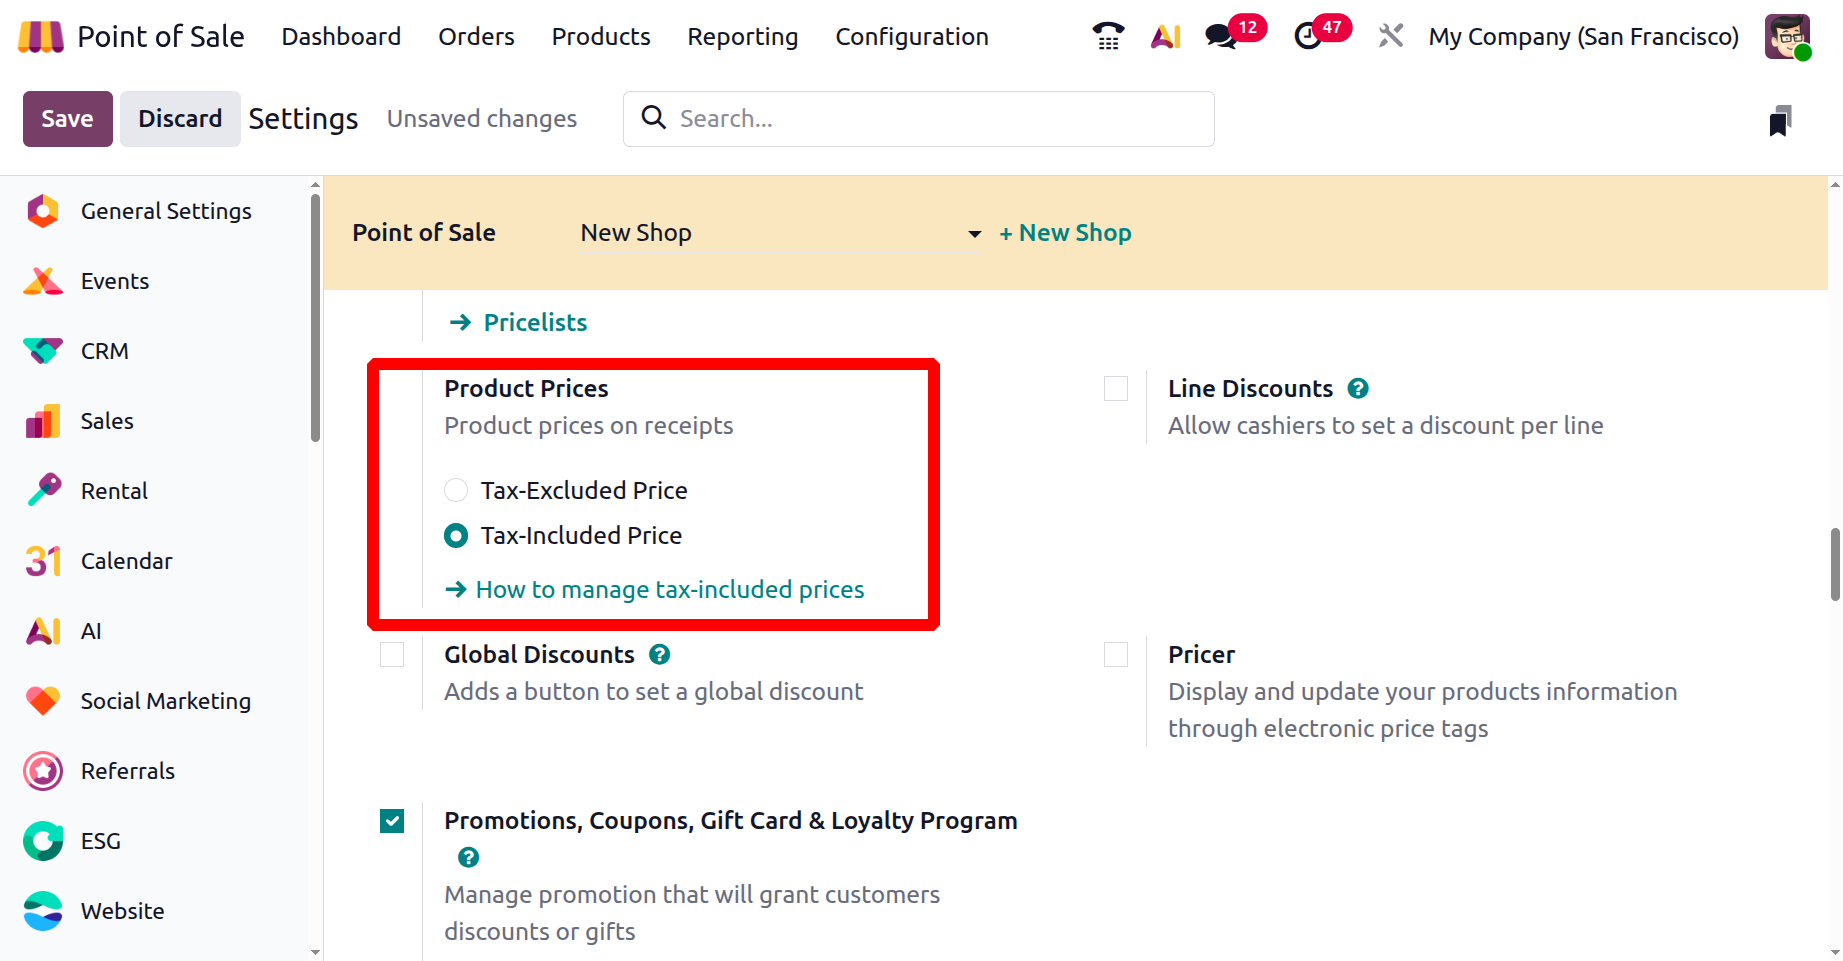Enable the Line Discounts checkbox
Viewport: 1843px width, 961px height.
coord(1116,388)
